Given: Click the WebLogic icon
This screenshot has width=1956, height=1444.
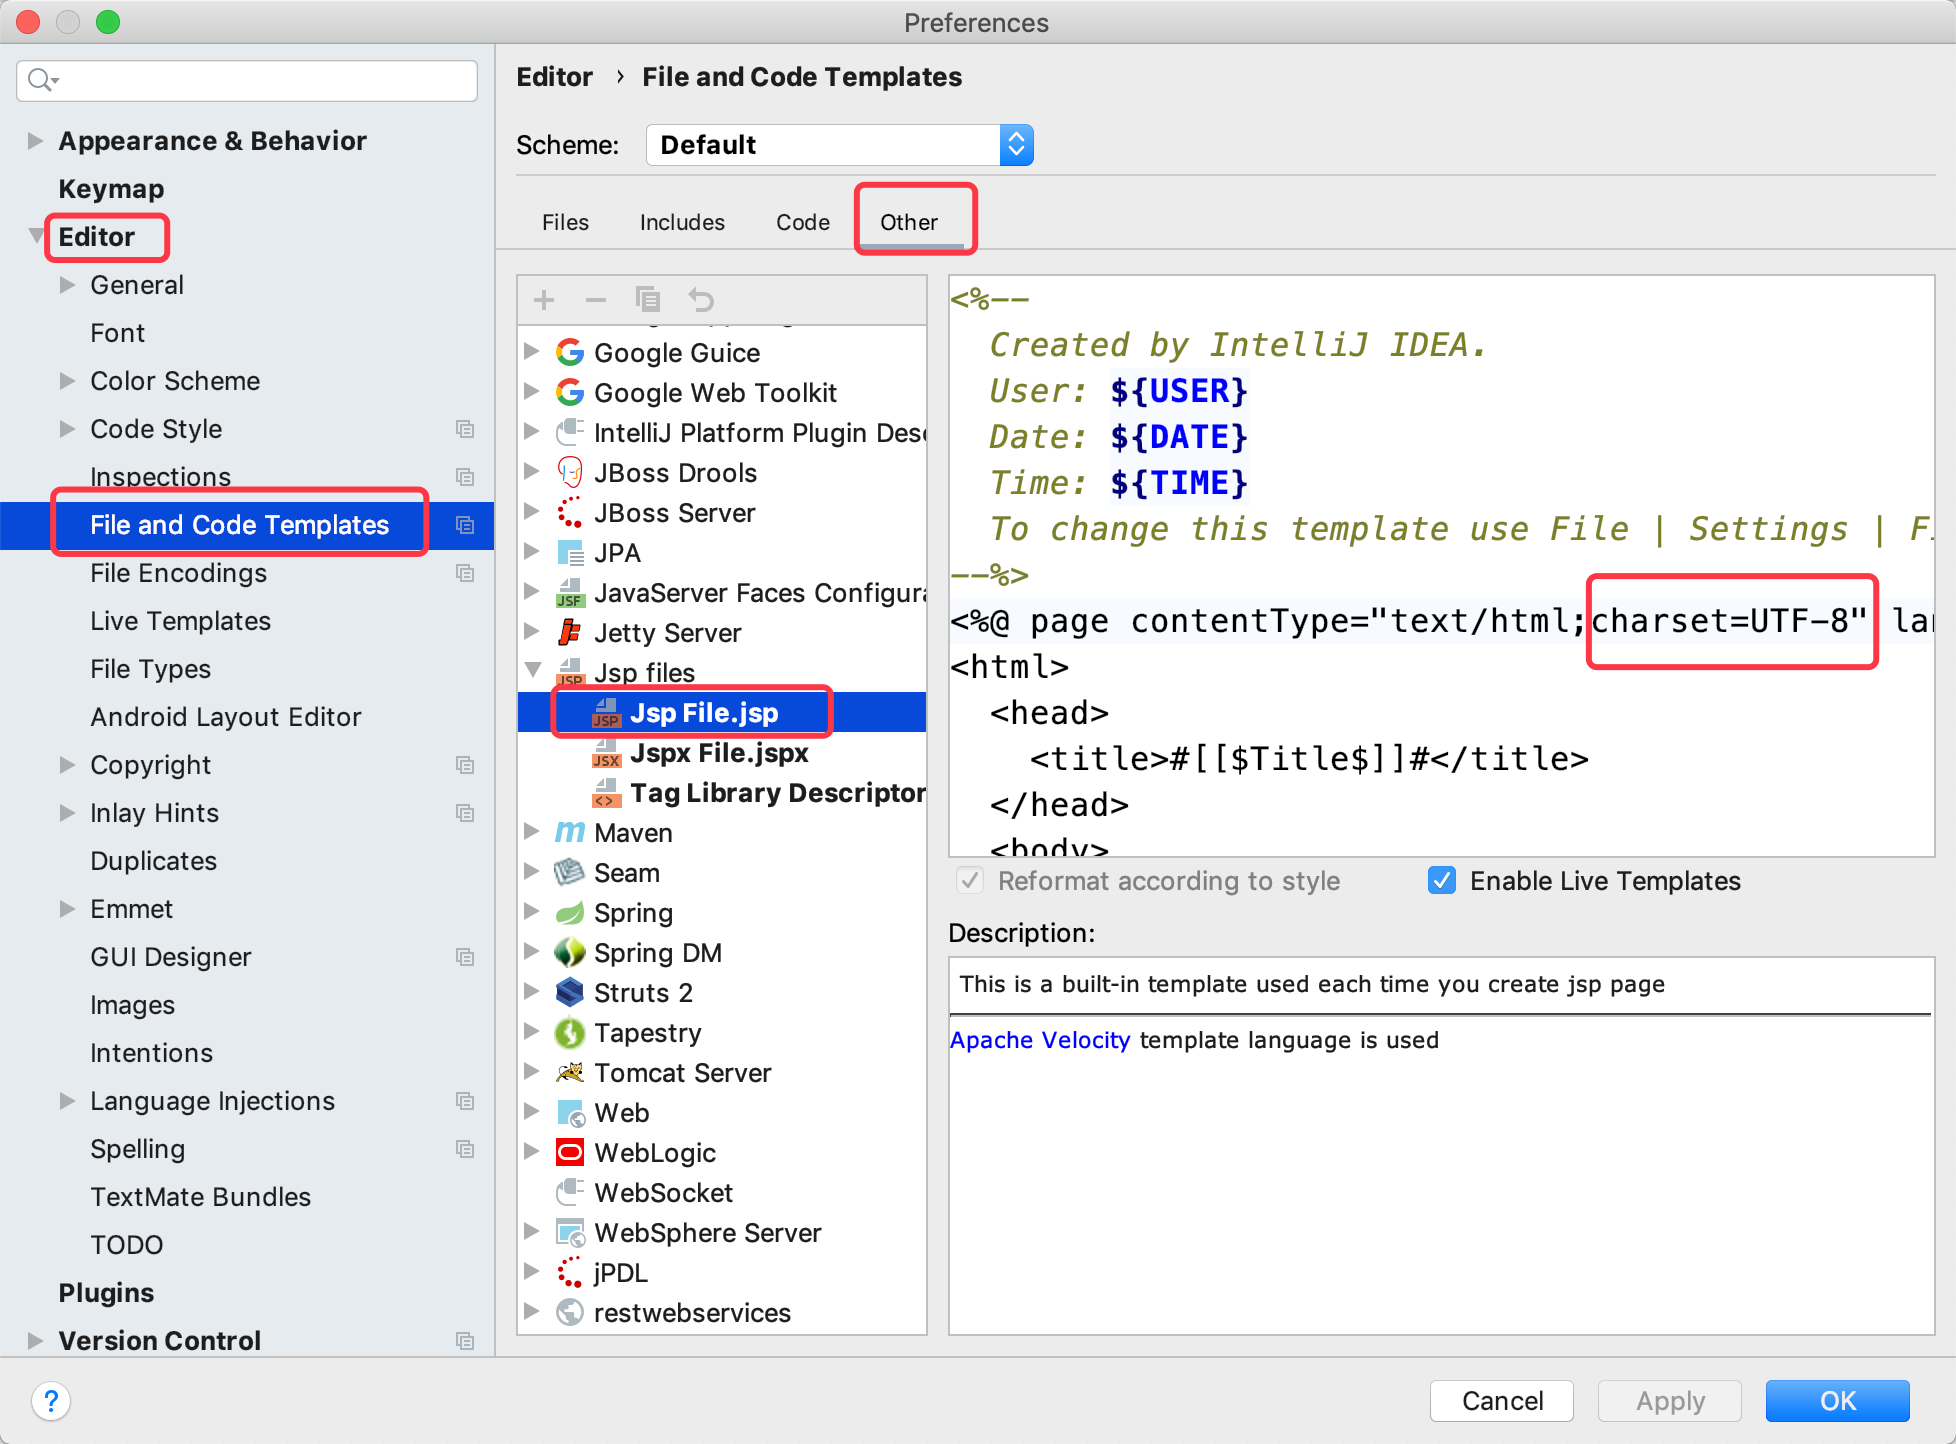Looking at the screenshot, I should [x=570, y=1152].
